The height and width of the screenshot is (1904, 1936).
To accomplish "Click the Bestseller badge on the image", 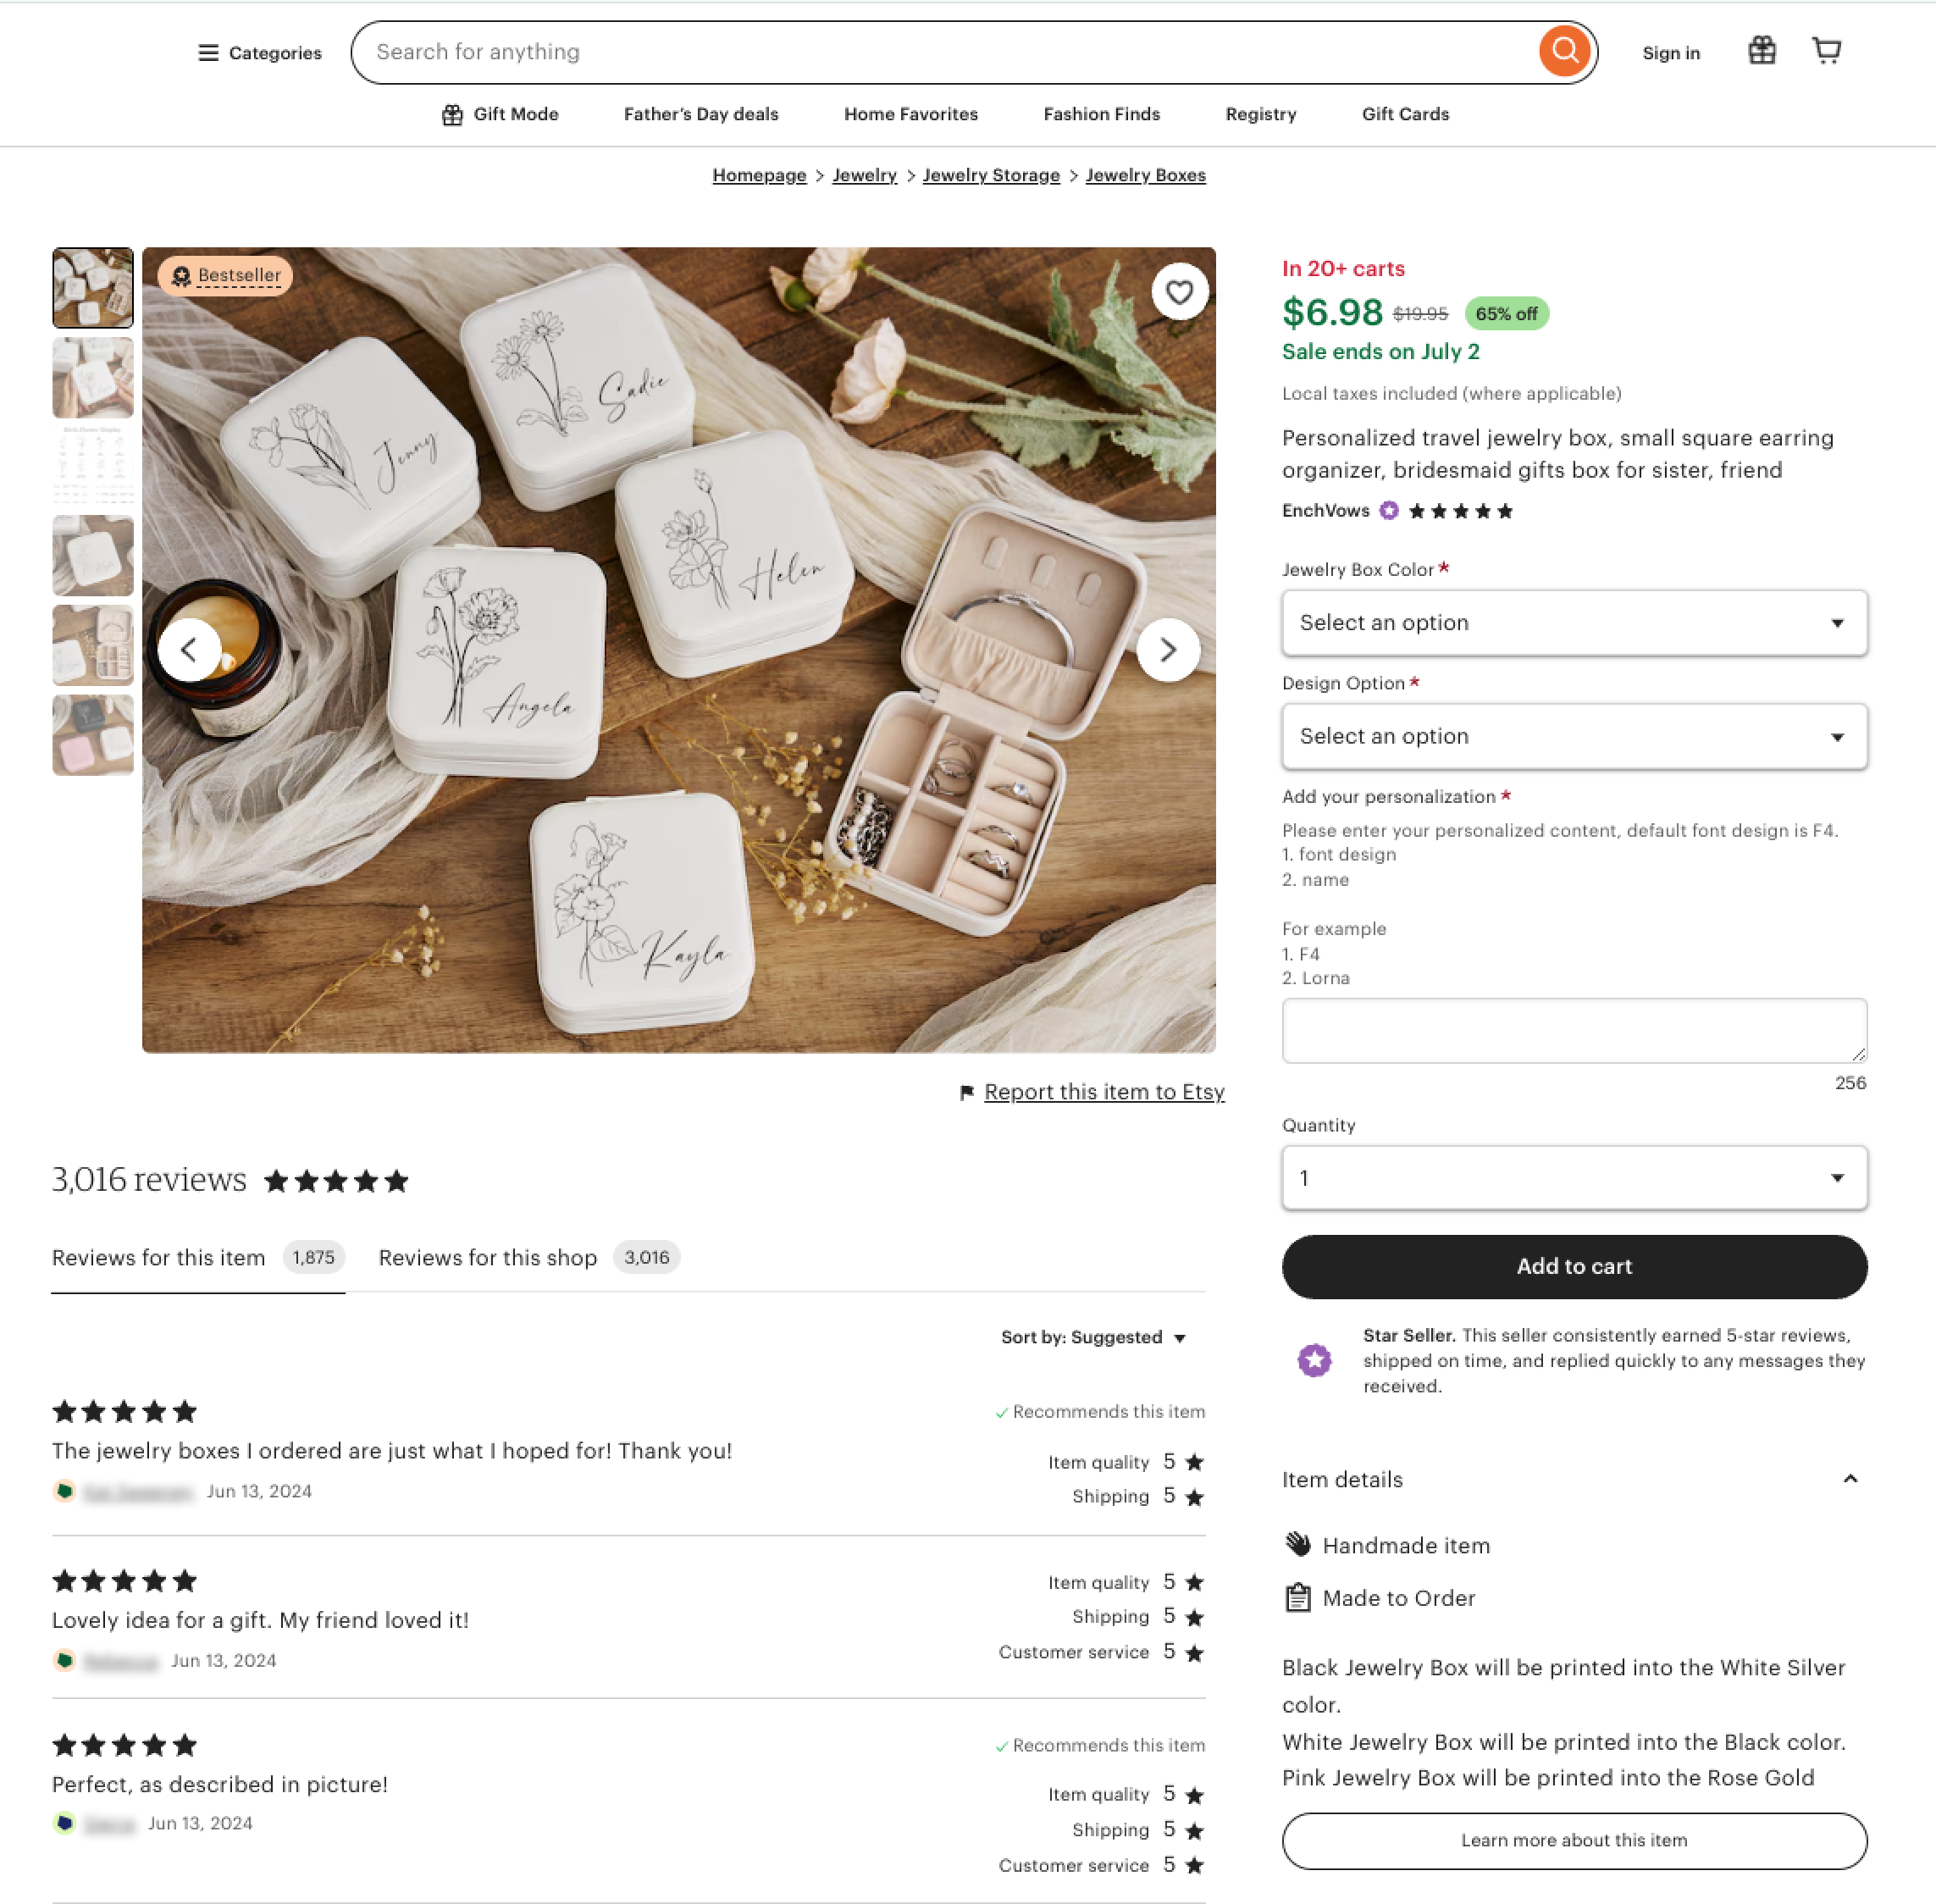I will point(226,275).
